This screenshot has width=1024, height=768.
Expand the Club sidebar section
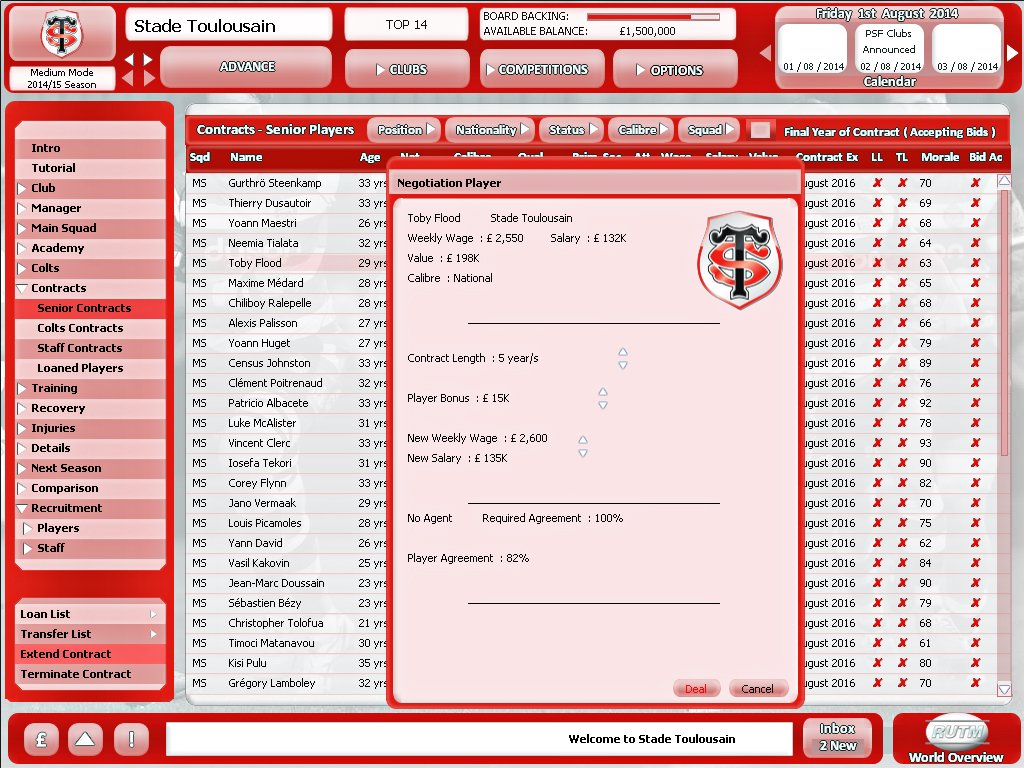coord(23,188)
